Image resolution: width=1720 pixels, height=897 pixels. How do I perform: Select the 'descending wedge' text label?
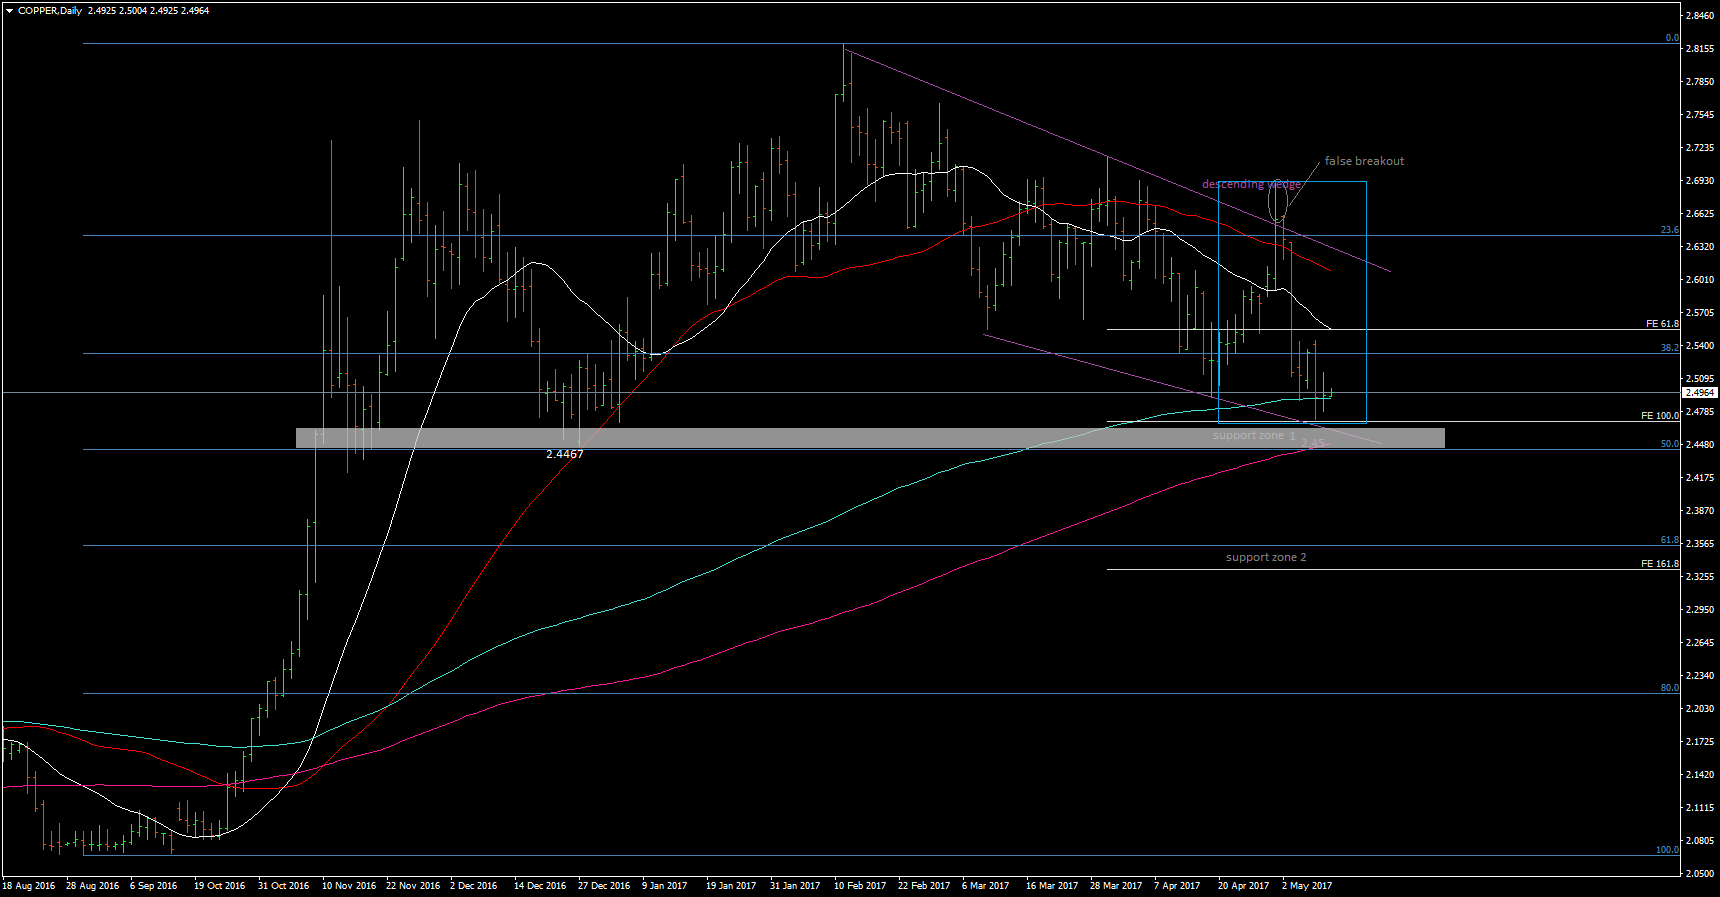click(1251, 184)
